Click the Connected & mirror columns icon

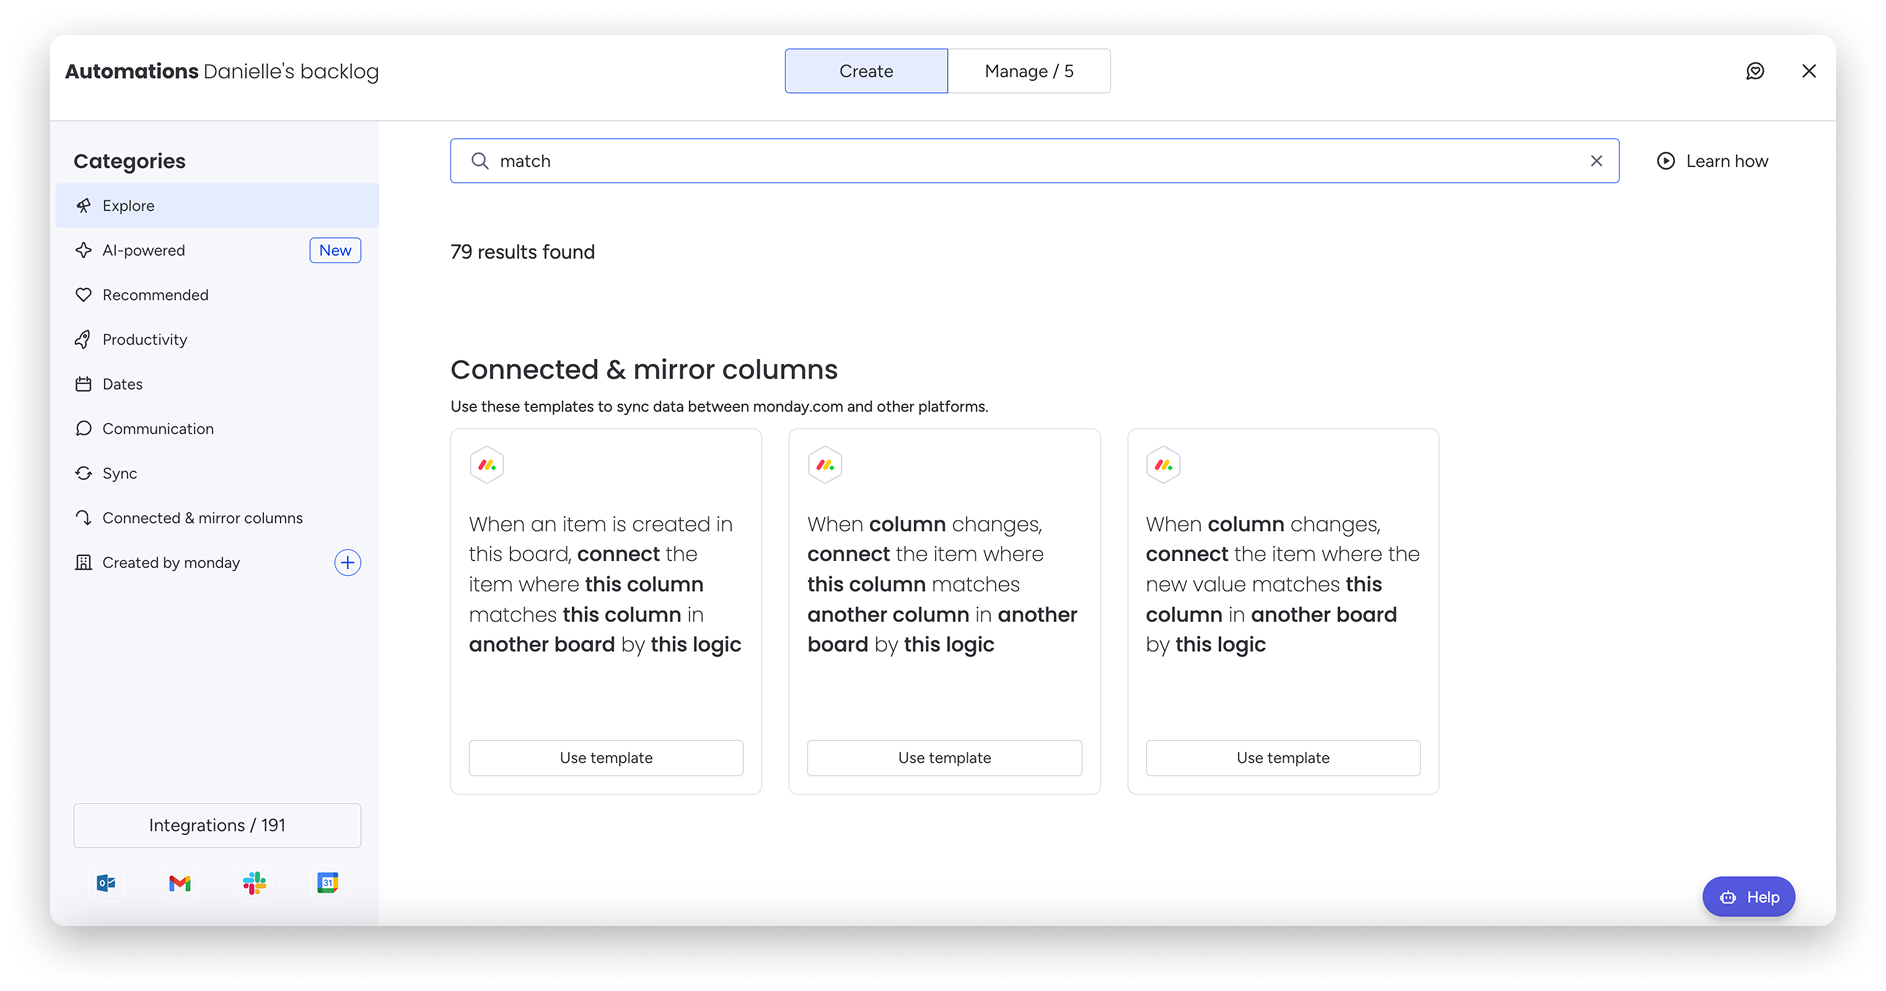click(x=84, y=518)
